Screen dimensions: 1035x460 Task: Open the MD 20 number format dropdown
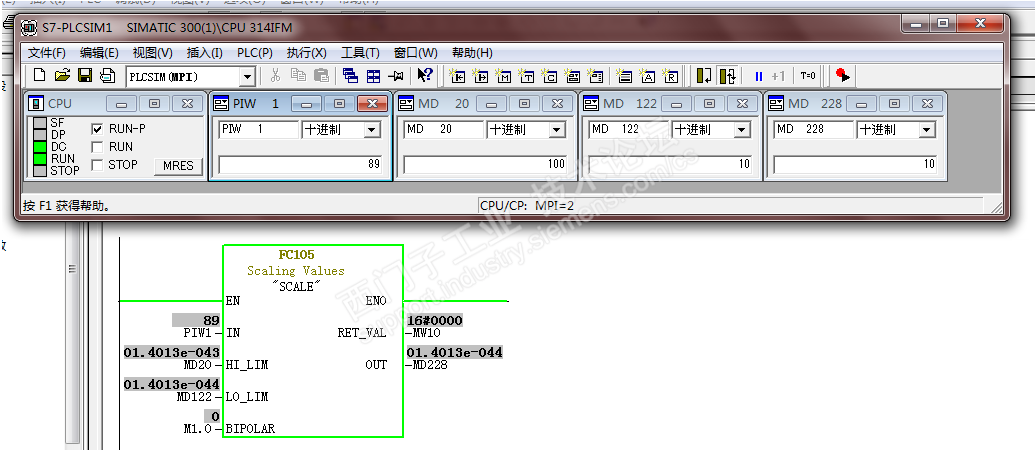[x=557, y=129]
